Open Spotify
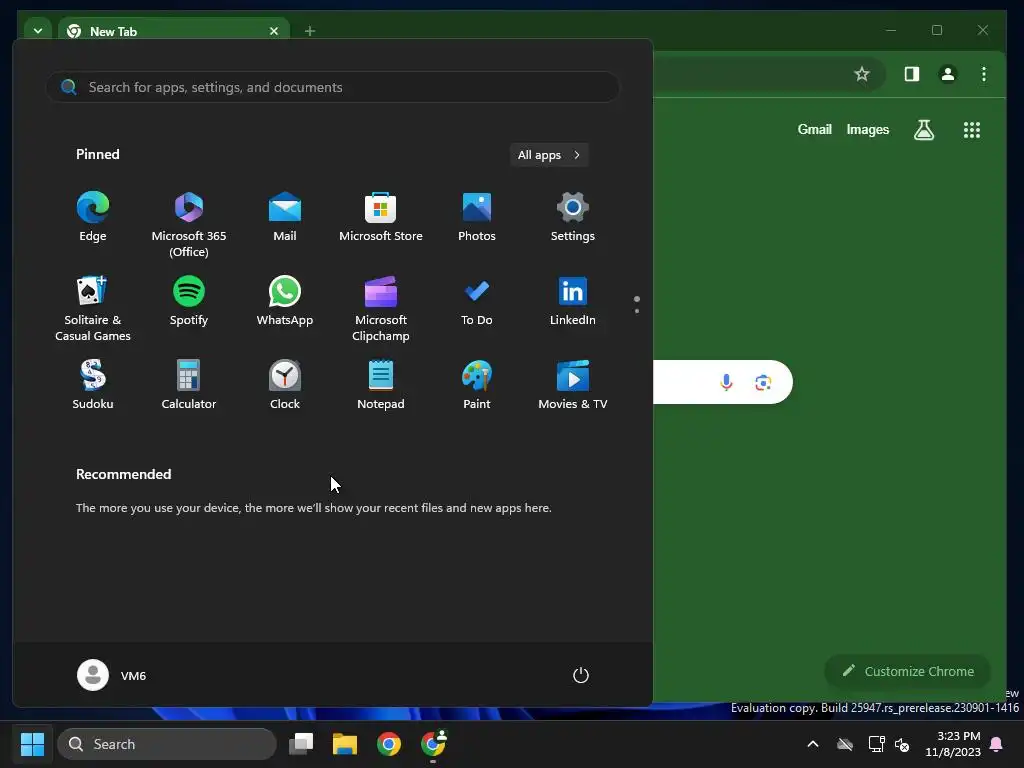This screenshot has width=1024, height=768. click(x=189, y=301)
